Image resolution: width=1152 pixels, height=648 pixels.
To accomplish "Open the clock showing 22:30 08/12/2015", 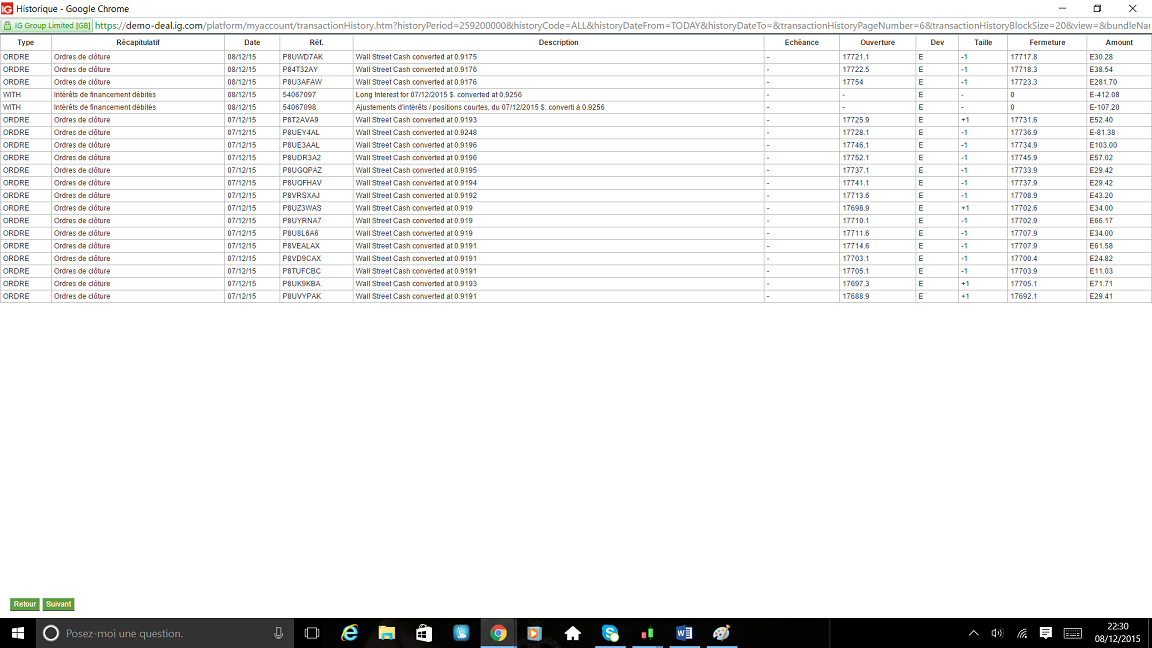I will (x=1117, y=633).
